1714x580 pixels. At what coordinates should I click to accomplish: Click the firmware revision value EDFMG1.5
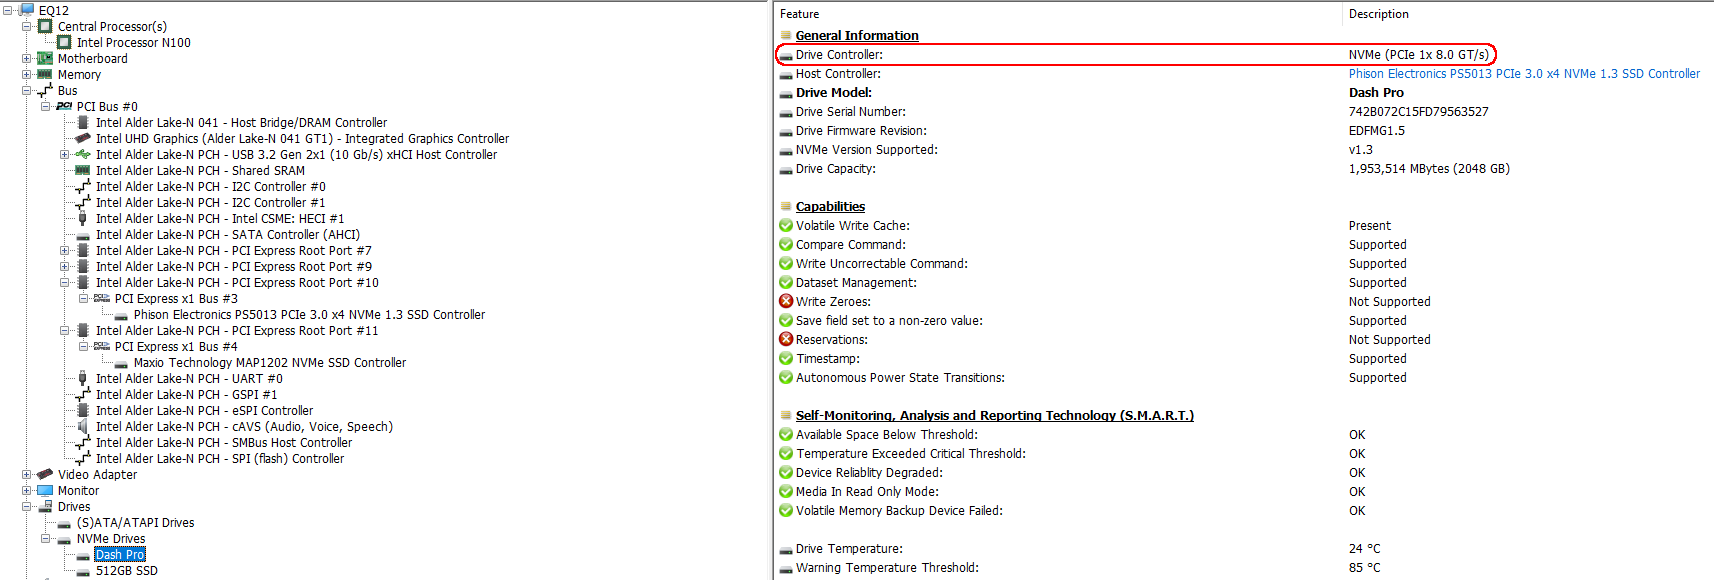tap(1376, 130)
